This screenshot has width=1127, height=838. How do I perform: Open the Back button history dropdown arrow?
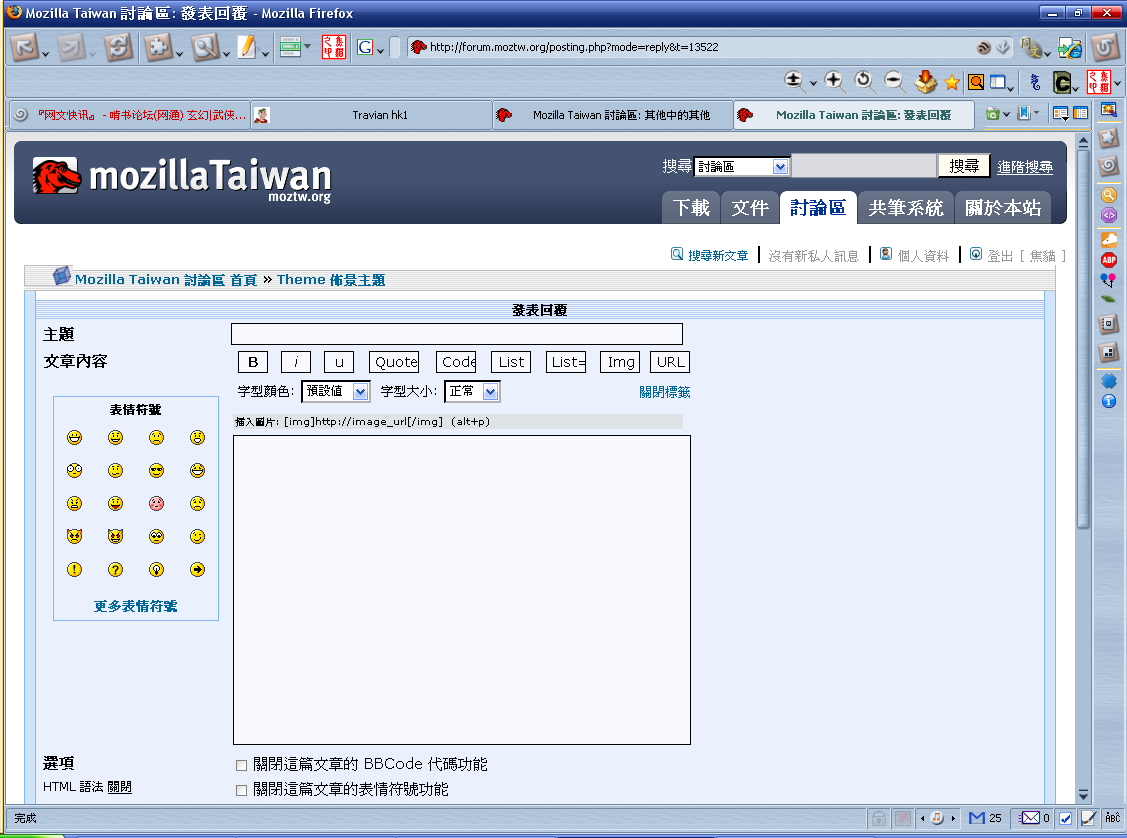(x=45, y=54)
